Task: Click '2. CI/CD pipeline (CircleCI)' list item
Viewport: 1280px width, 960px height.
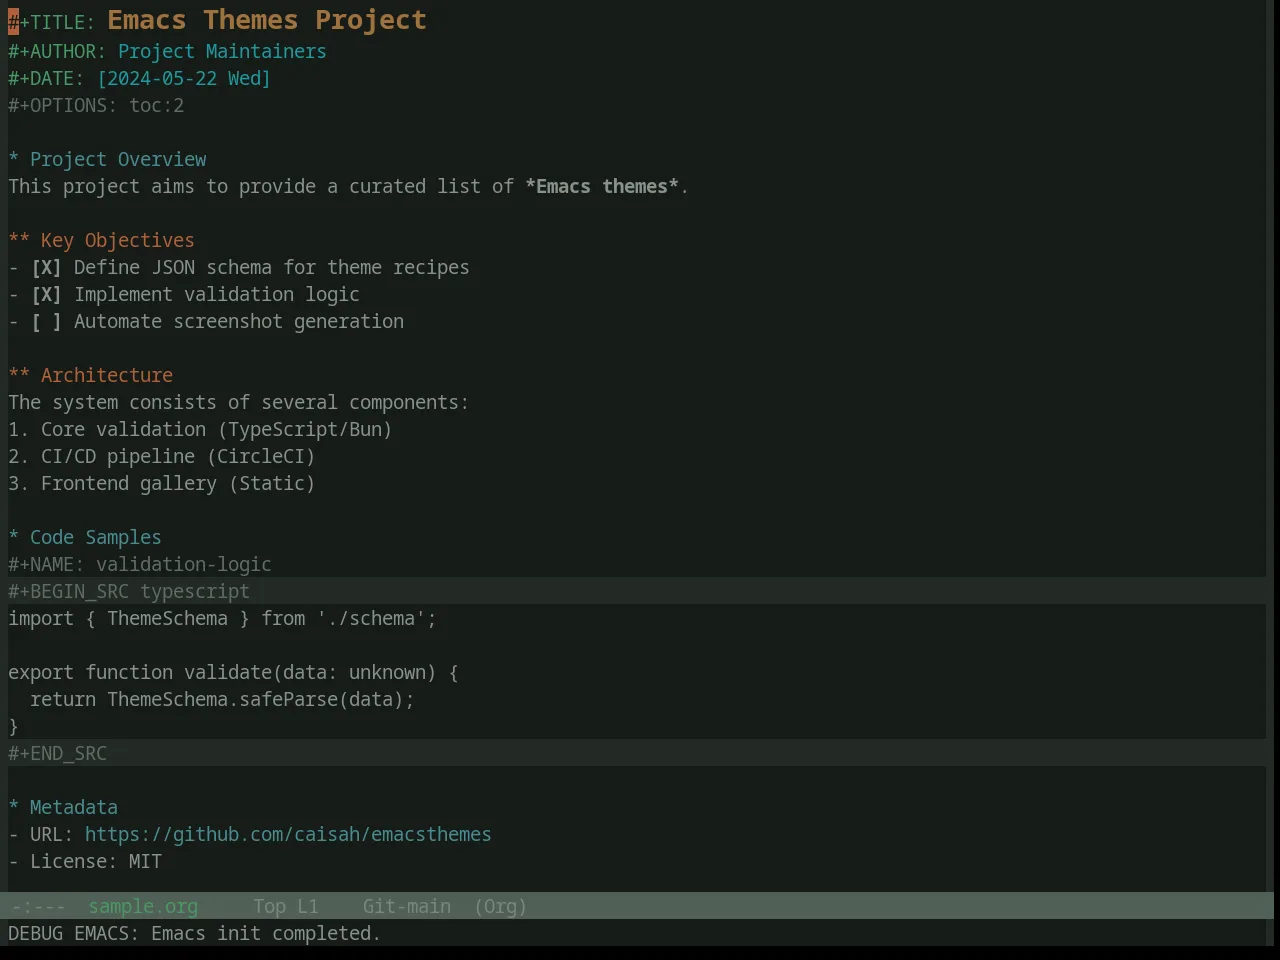Action: tap(162, 457)
